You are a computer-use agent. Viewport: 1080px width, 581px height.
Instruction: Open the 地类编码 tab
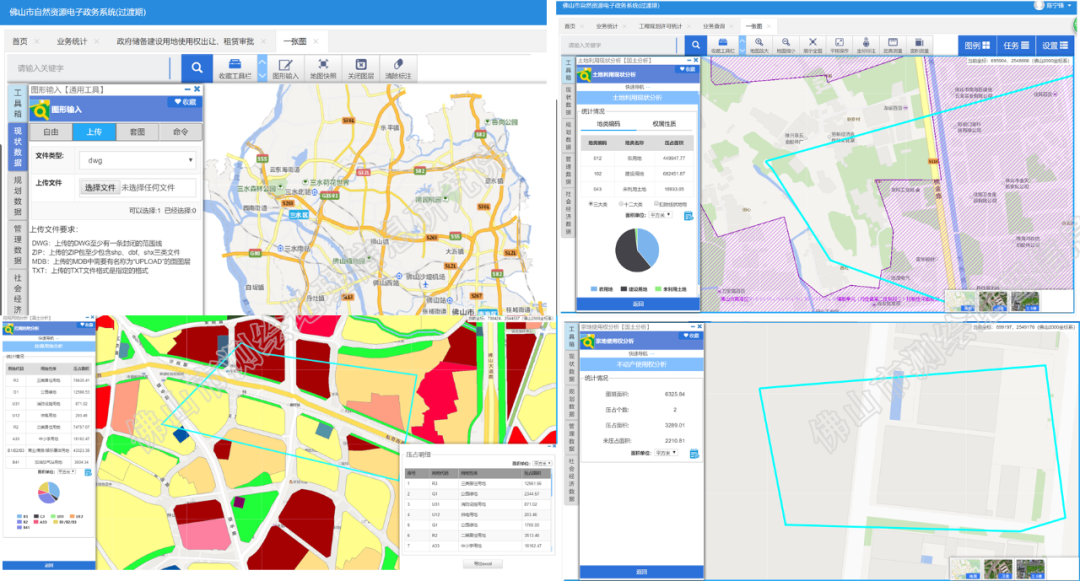608,124
